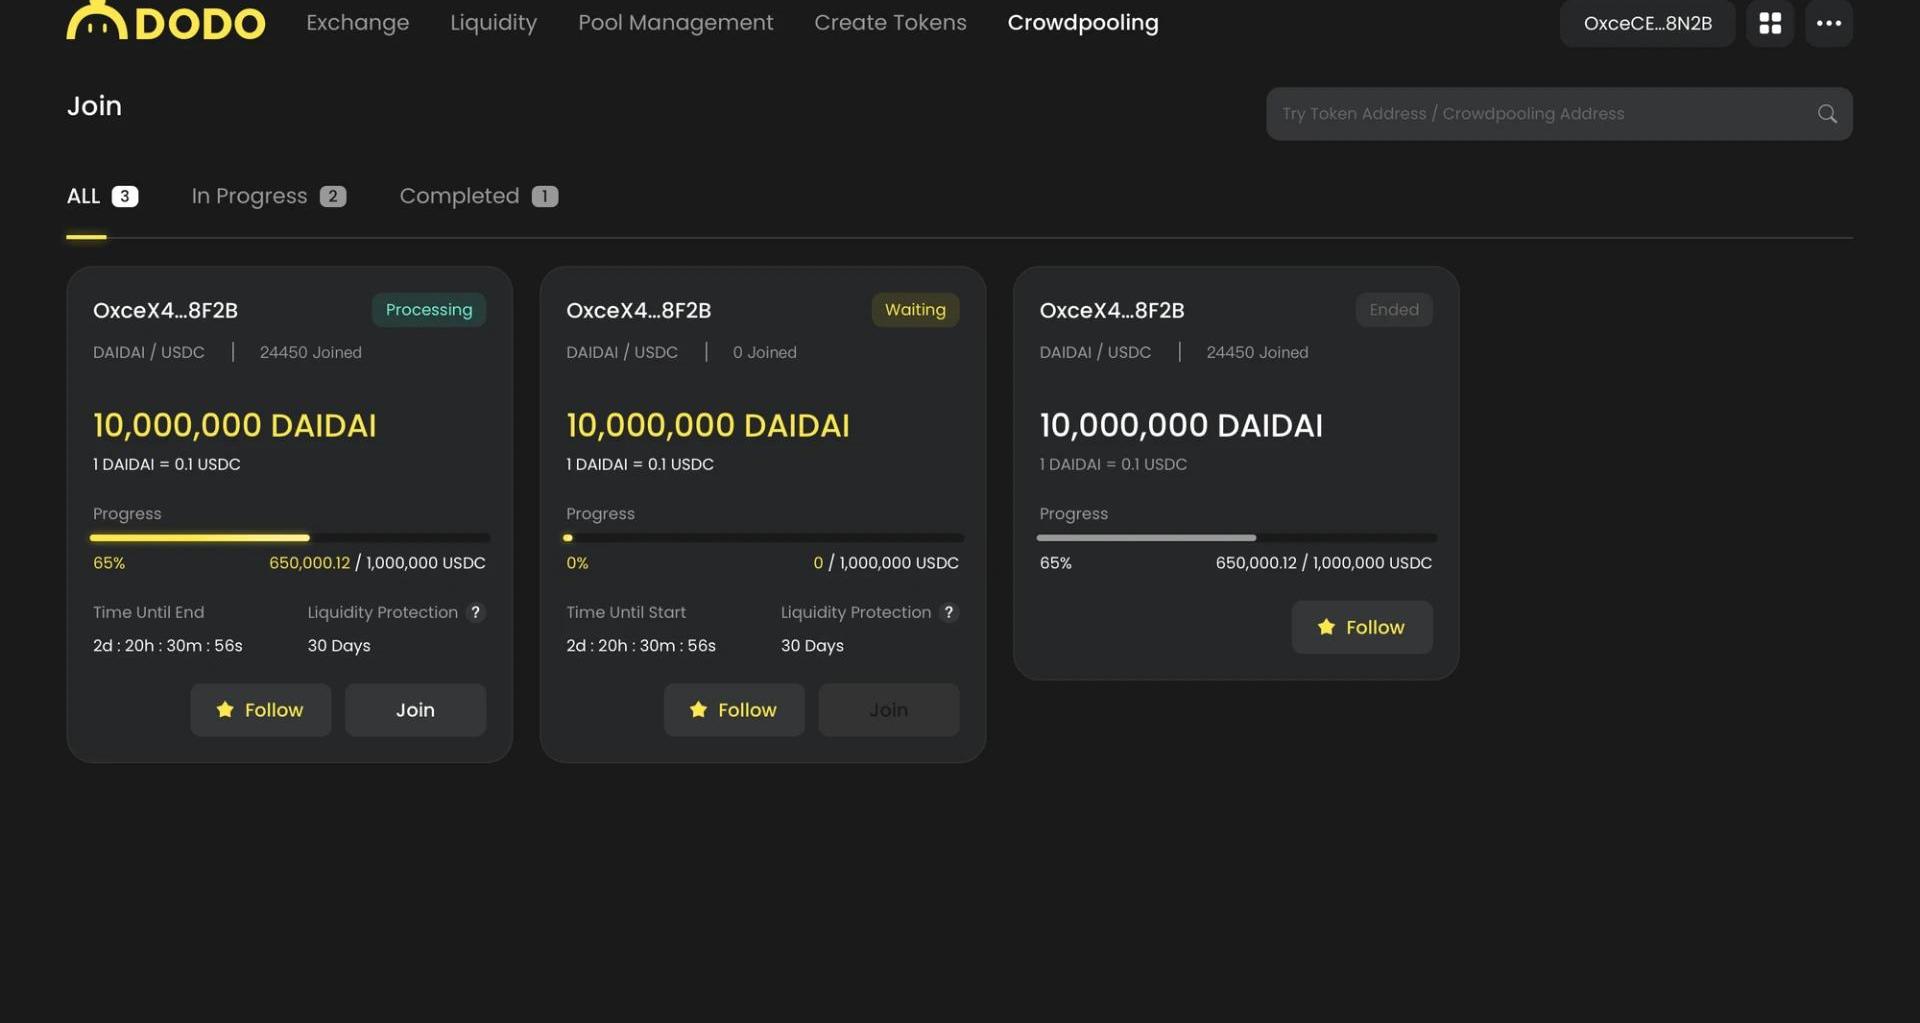Screen dimensions: 1920x1023
Task: Click the address title on the Processing card
Action: (165, 311)
